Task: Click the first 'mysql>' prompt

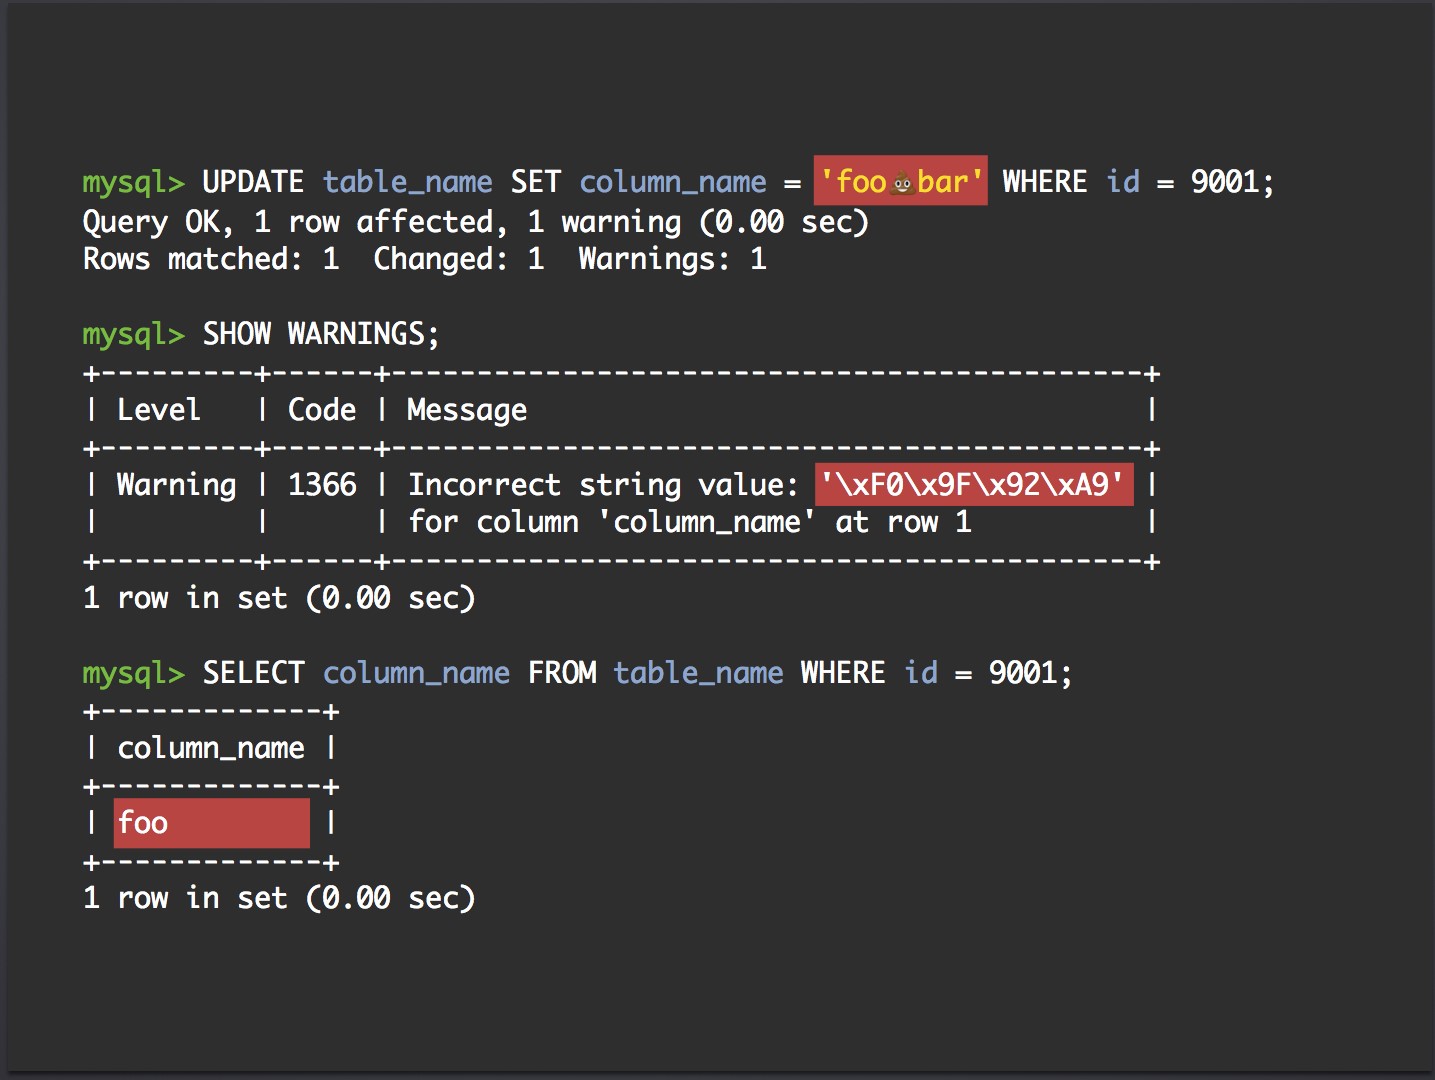Action: tap(134, 183)
